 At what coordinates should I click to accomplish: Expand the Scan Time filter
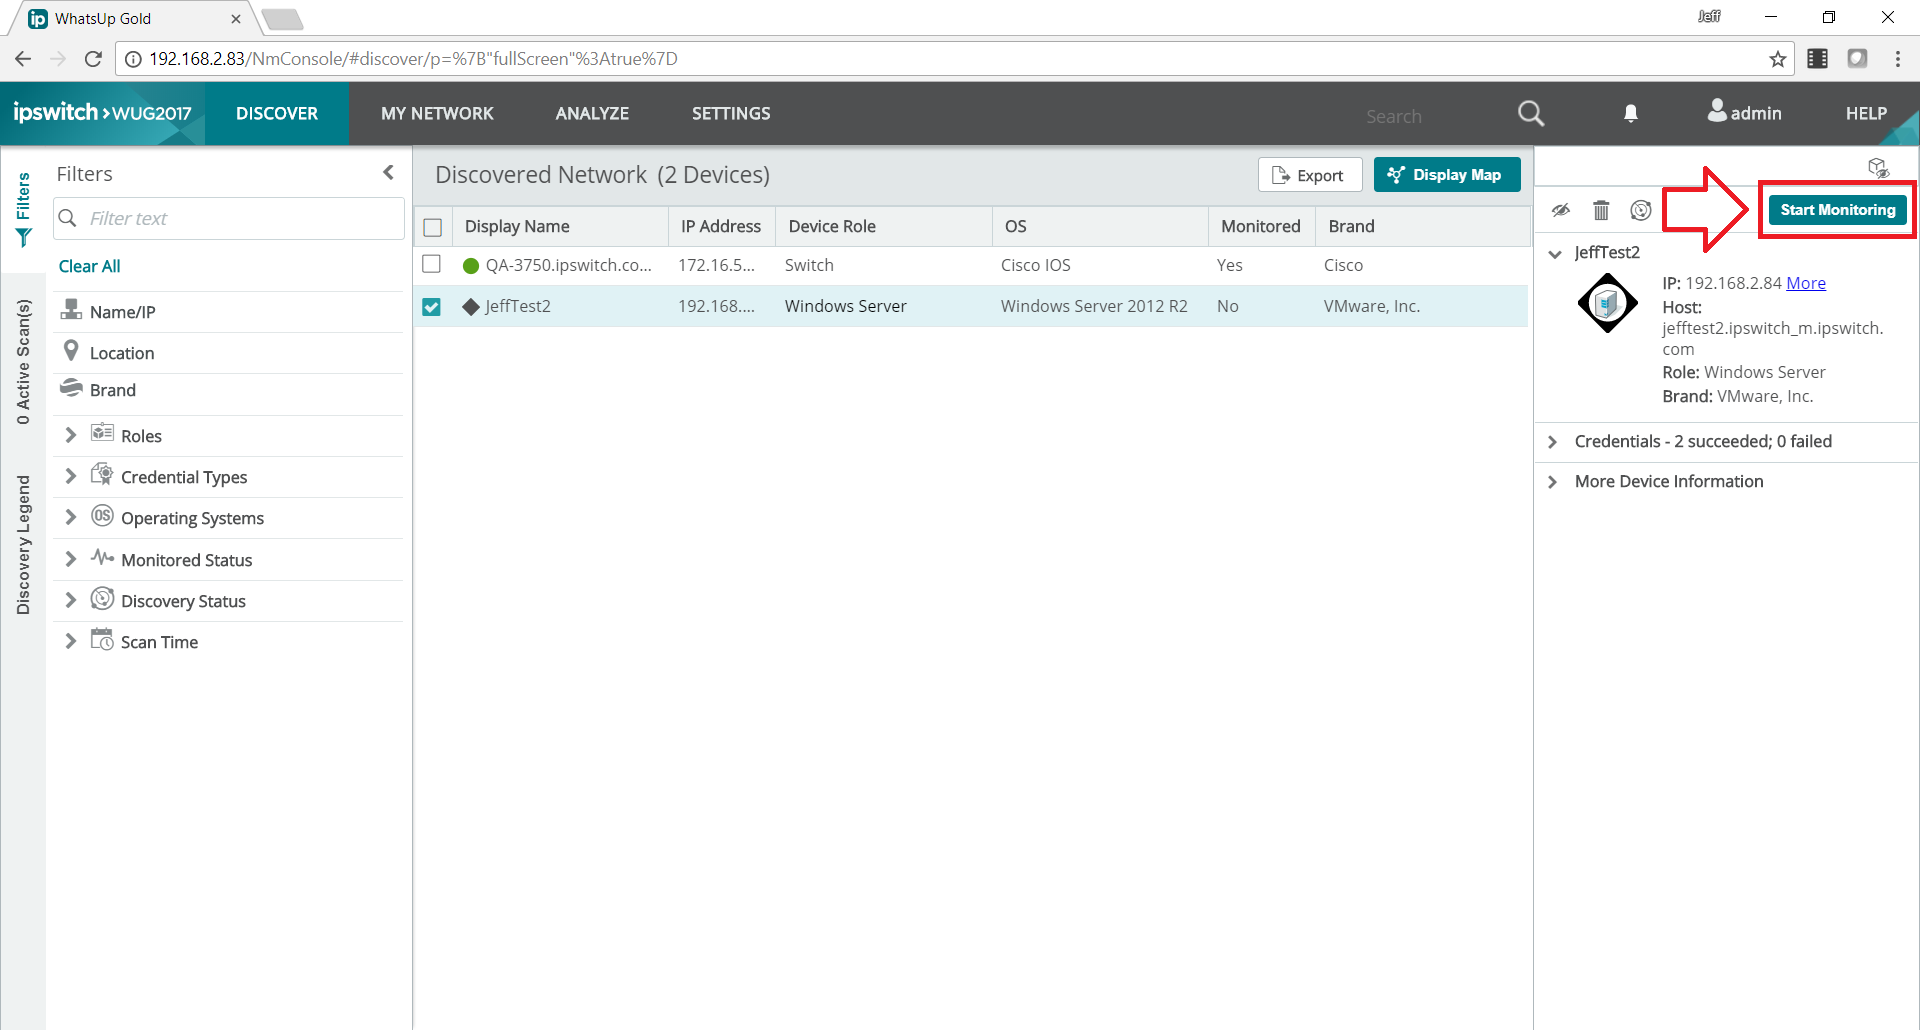(x=71, y=641)
